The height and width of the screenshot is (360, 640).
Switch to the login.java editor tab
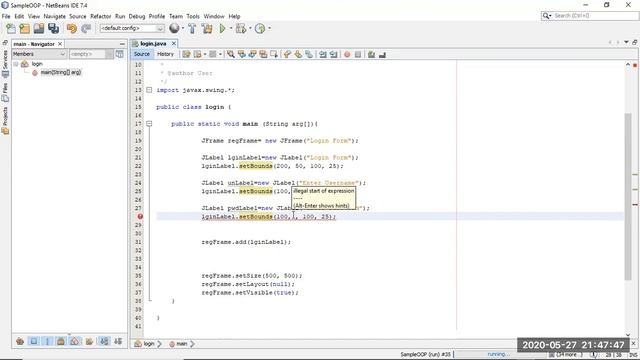pyautogui.click(x=153, y=43)
